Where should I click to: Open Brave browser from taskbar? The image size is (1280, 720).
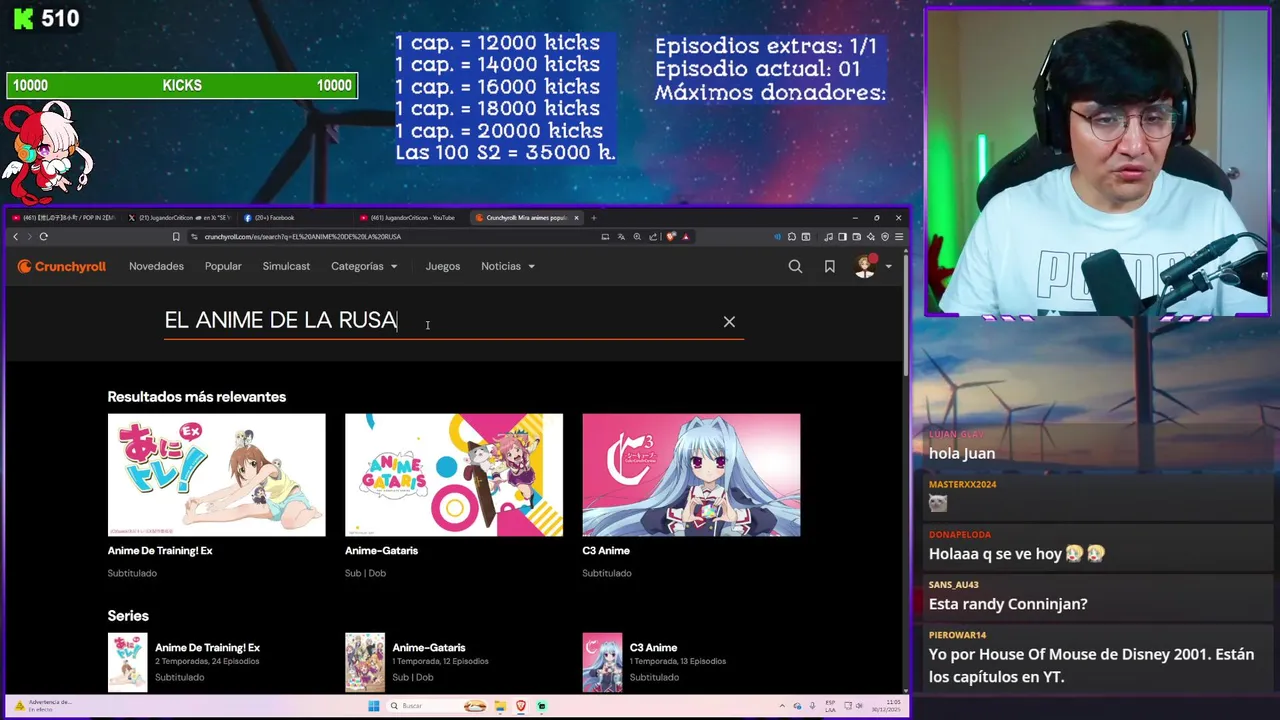(521, 705)
